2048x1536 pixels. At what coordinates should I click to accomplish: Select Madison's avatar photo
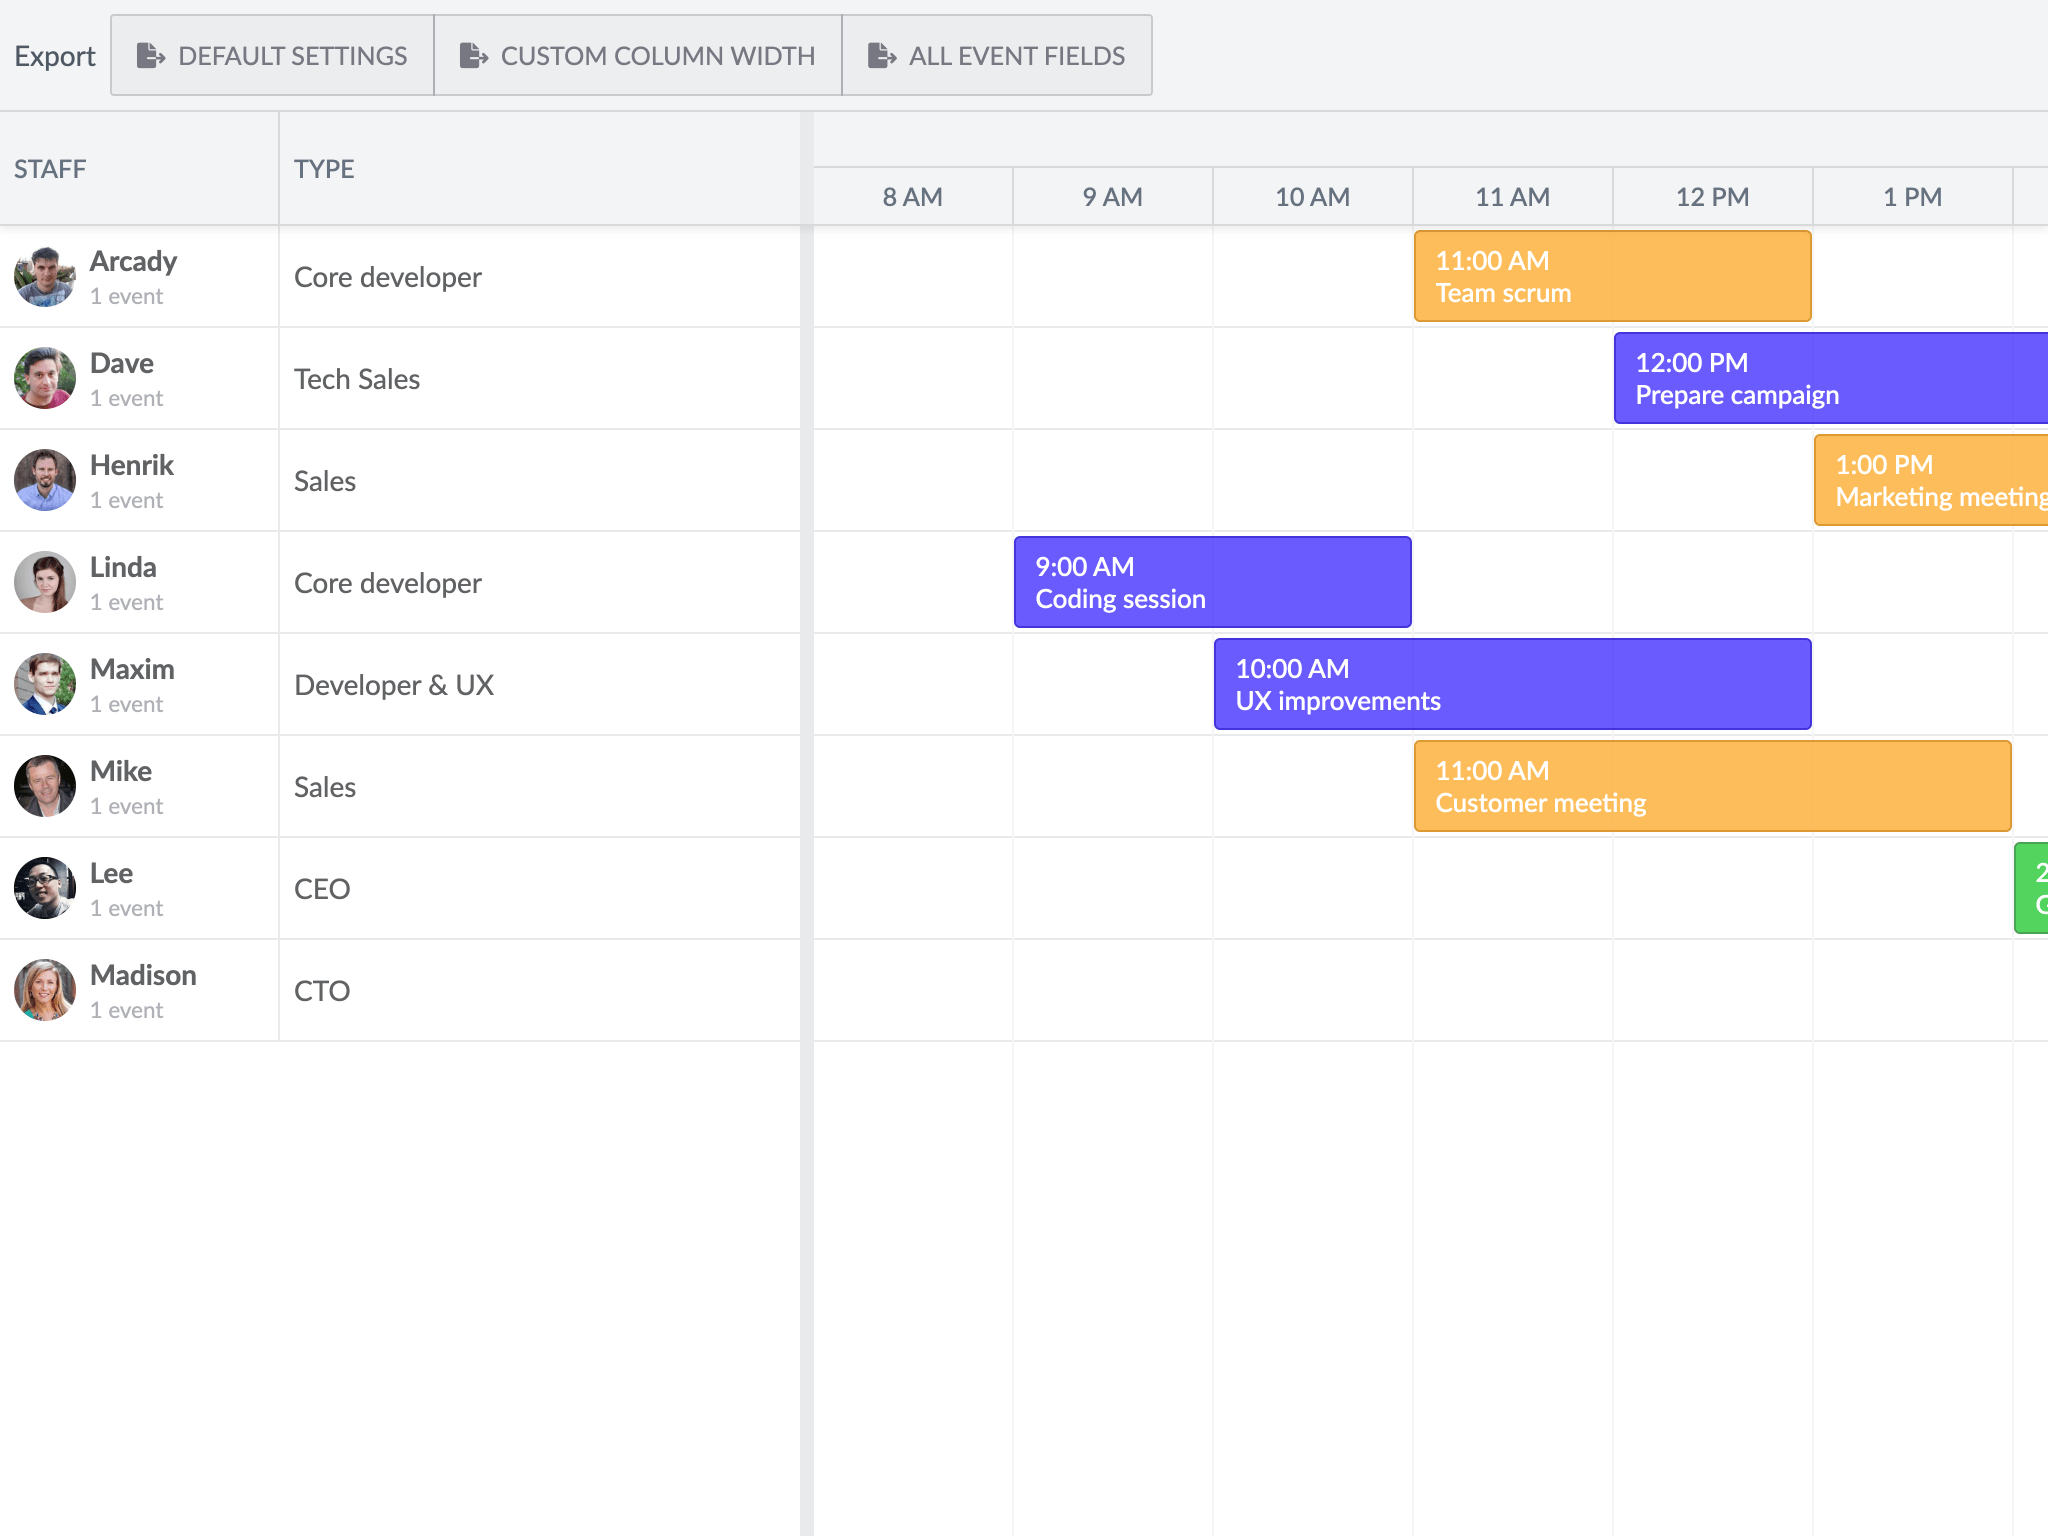44,990
